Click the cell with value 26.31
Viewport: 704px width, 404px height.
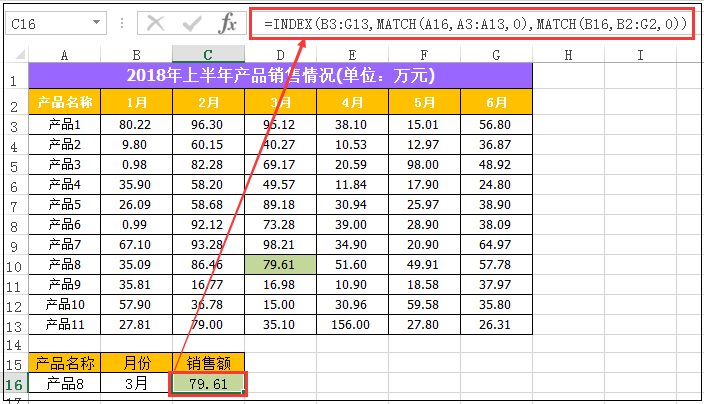496,325
